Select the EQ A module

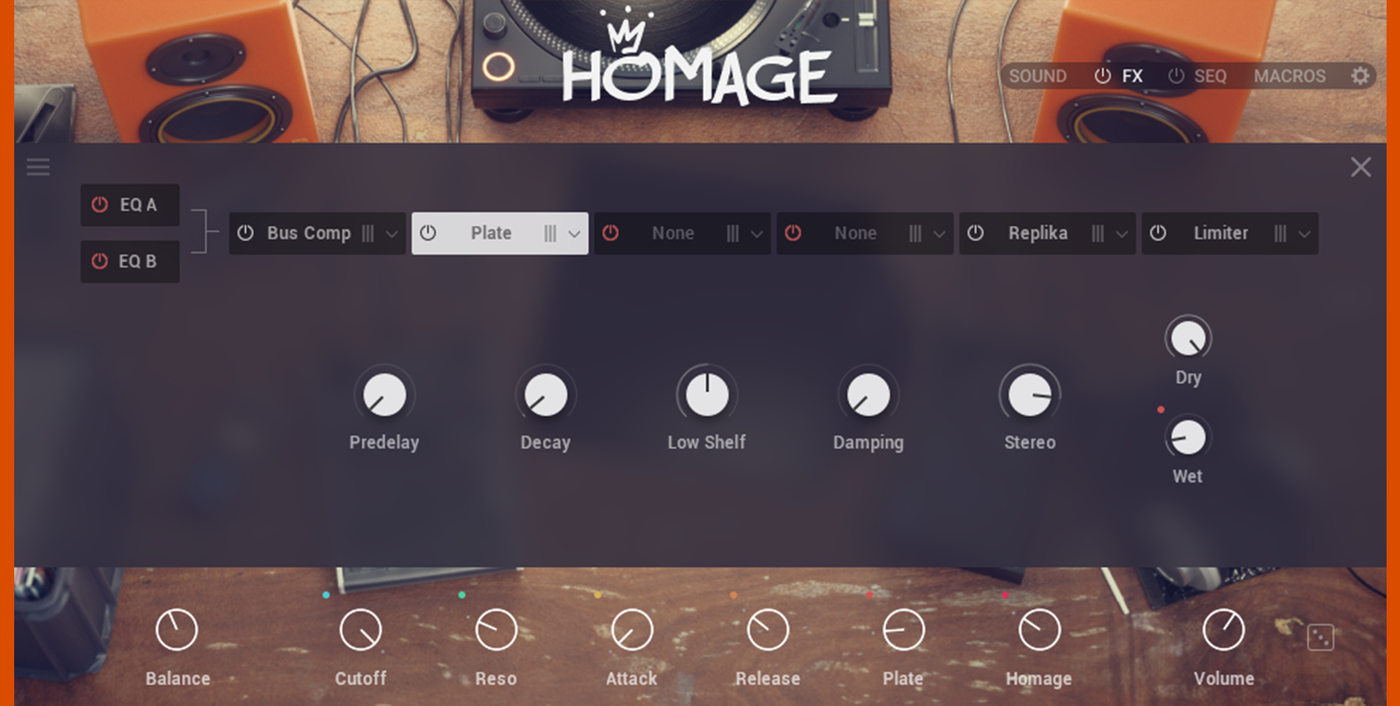130,204
